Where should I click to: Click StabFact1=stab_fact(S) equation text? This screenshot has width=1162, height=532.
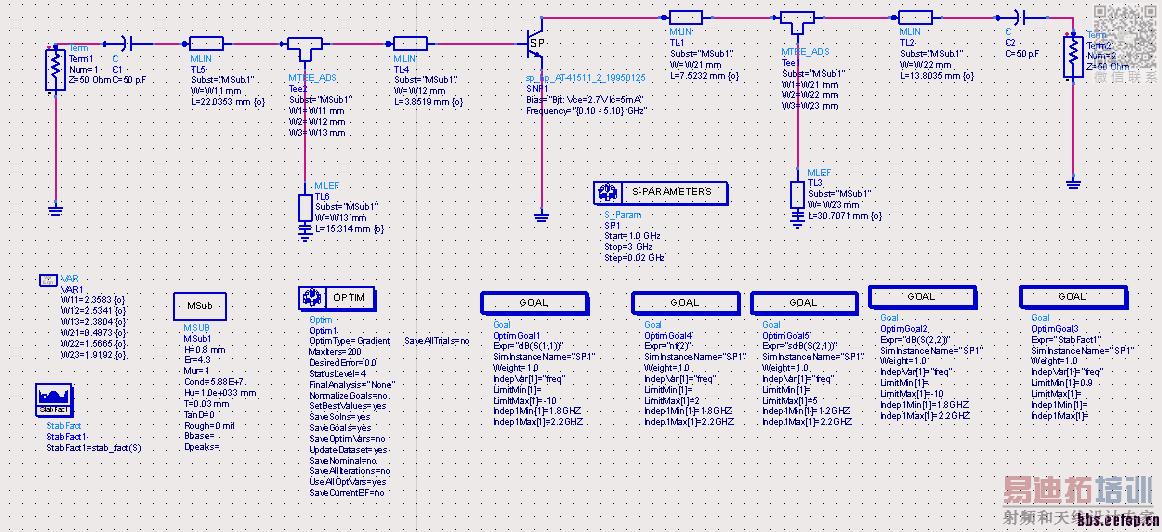point(95,448)
